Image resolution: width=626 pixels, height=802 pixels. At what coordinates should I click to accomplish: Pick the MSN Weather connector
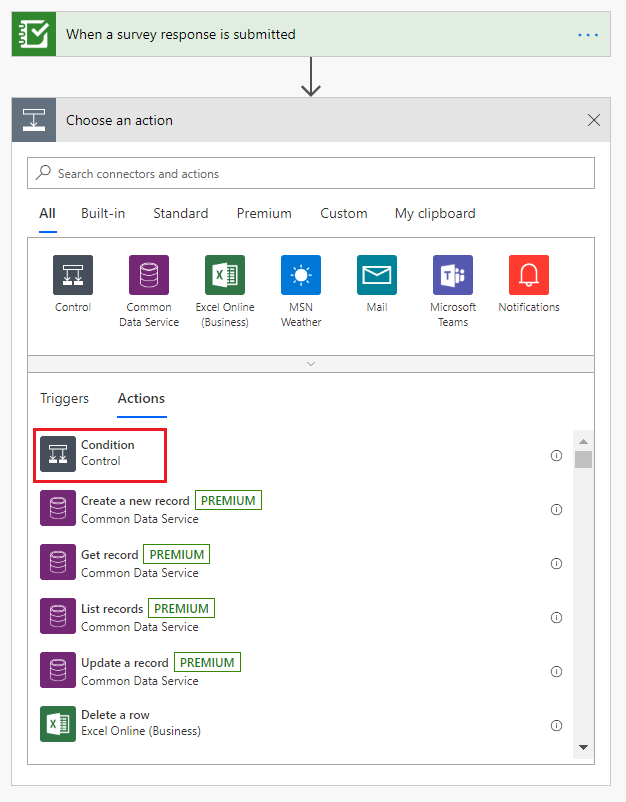tap(301, 275)
